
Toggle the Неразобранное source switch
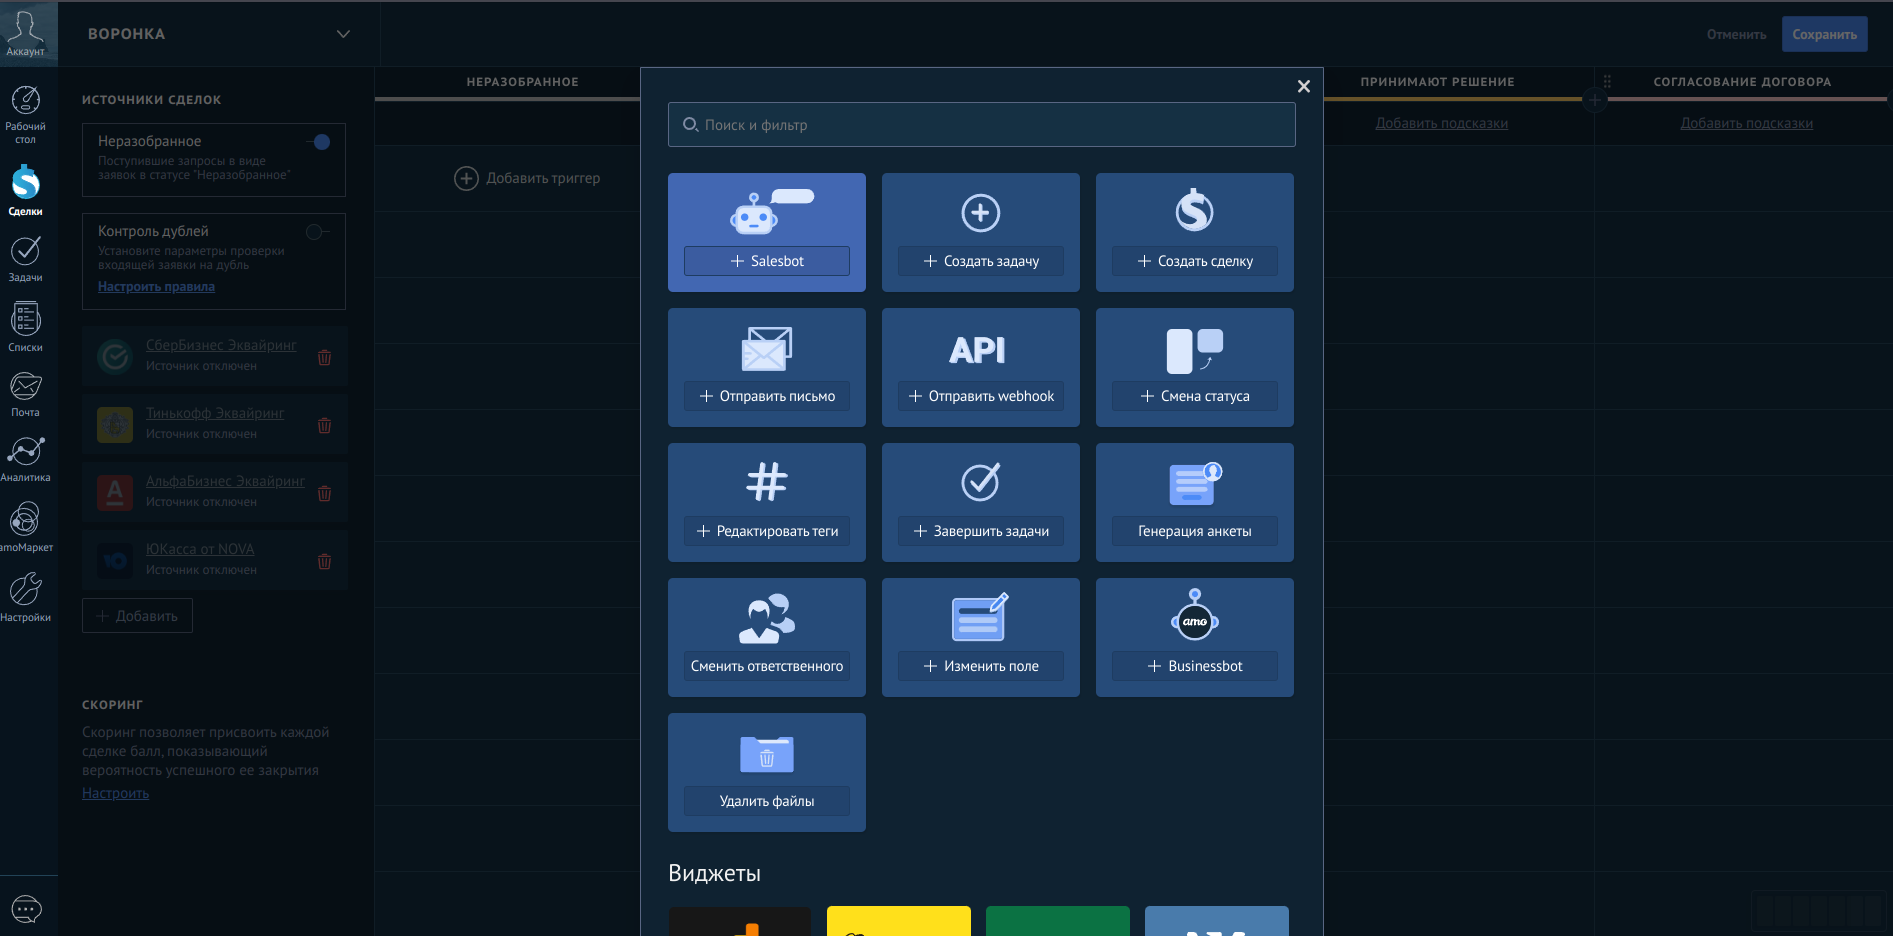pos(318,142)
